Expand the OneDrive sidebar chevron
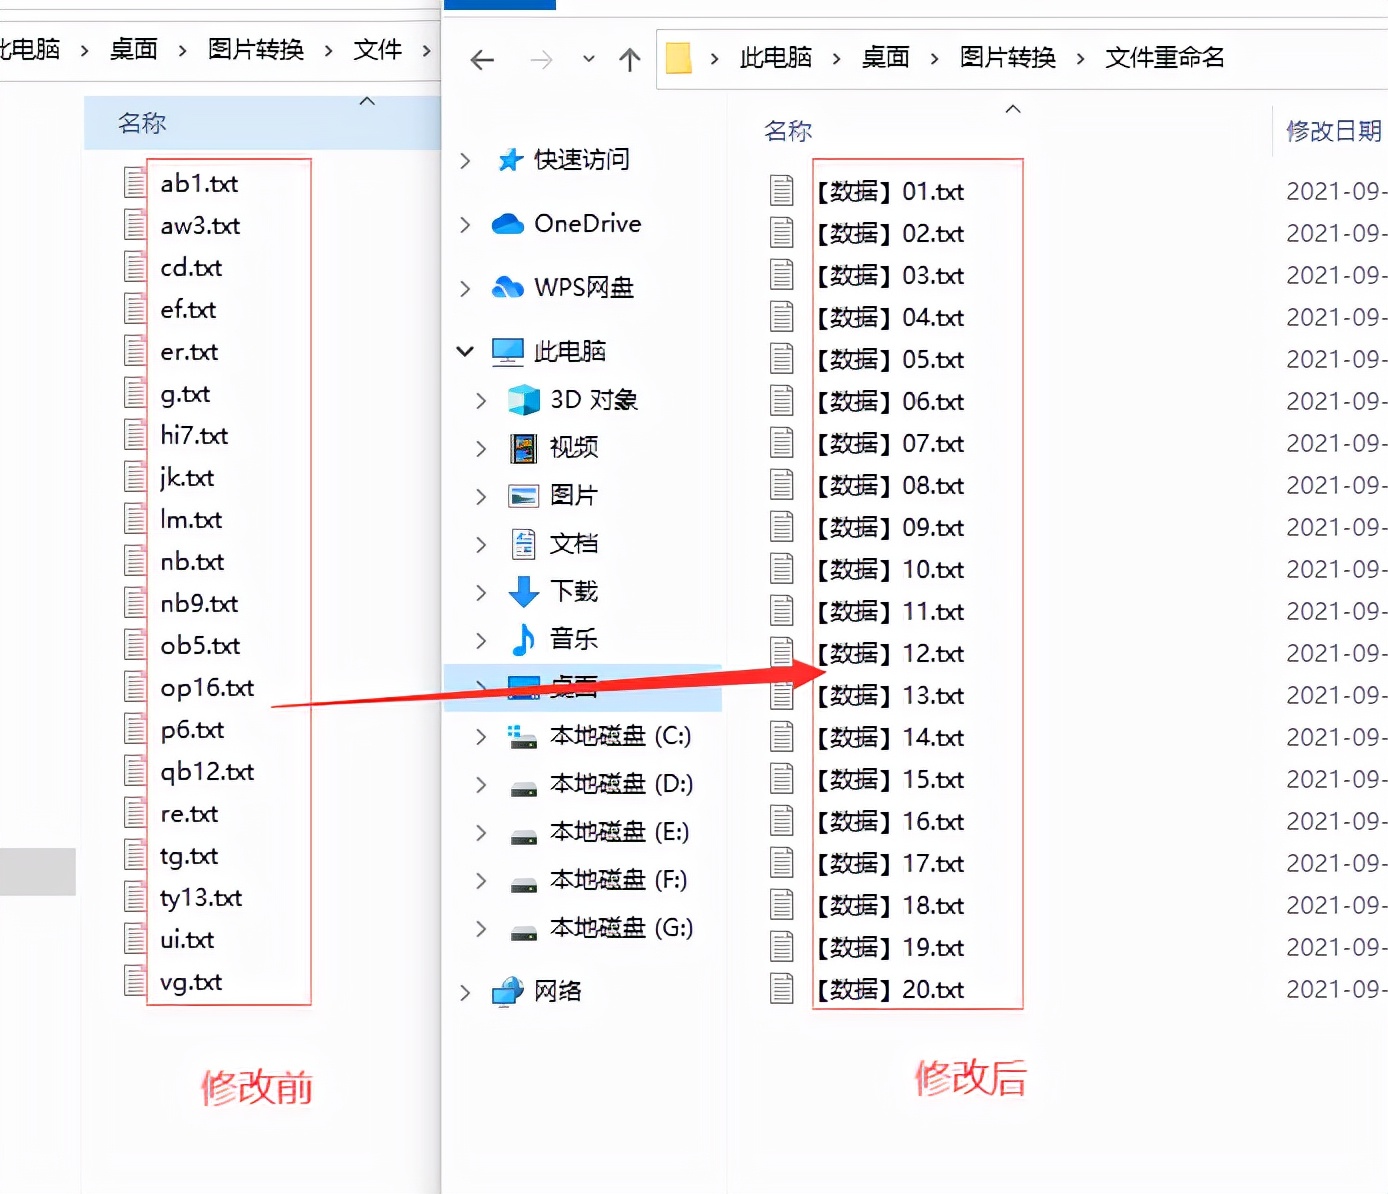 click(464, 223)
